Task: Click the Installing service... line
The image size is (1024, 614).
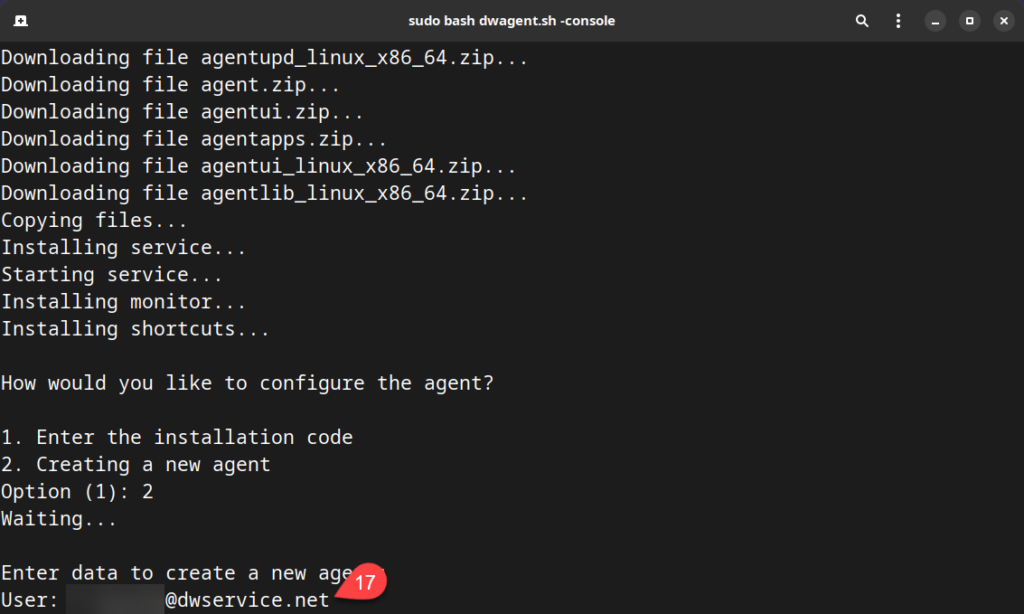Action: [124, 247]
